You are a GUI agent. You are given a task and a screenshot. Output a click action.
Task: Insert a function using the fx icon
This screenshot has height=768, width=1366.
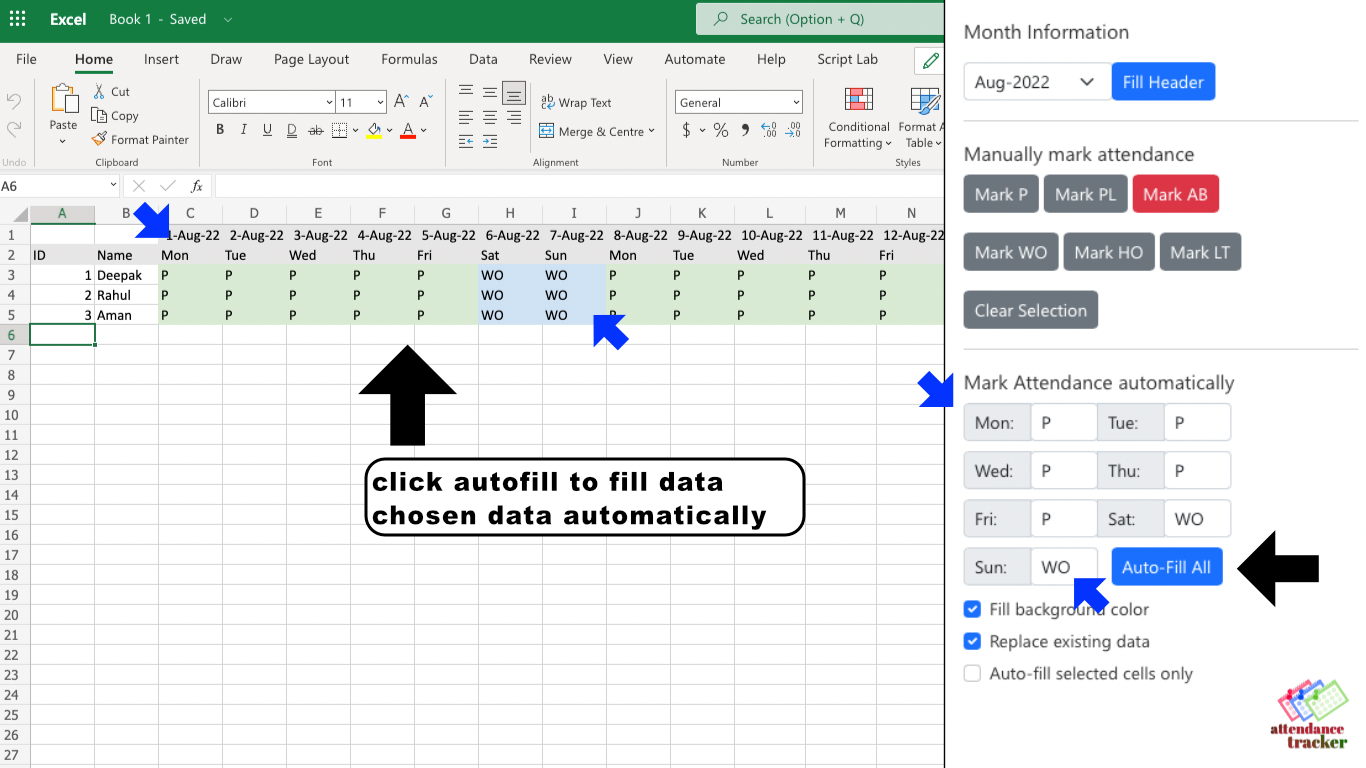pos(196,185)
